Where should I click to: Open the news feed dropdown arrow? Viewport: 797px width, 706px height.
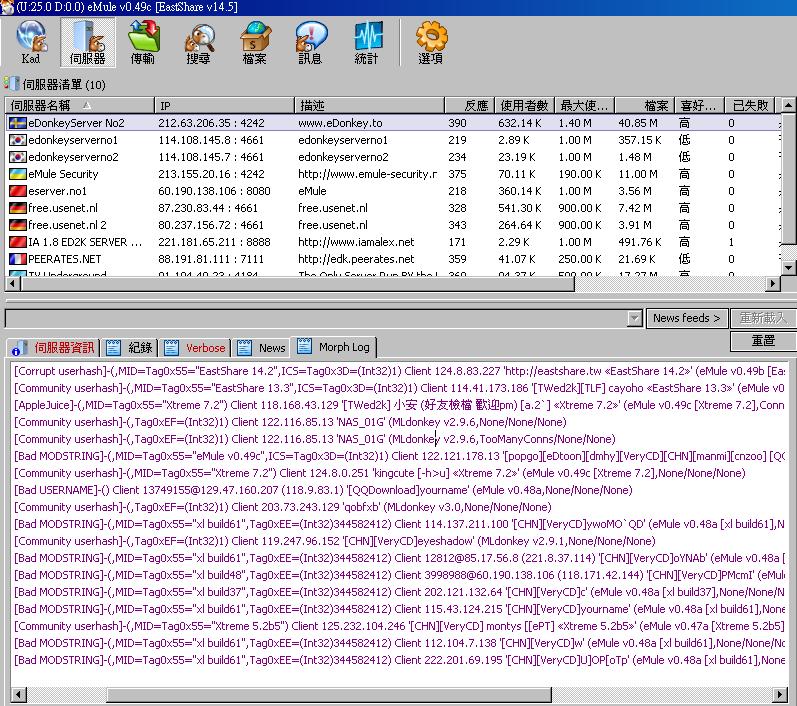(x=634, y=319)
